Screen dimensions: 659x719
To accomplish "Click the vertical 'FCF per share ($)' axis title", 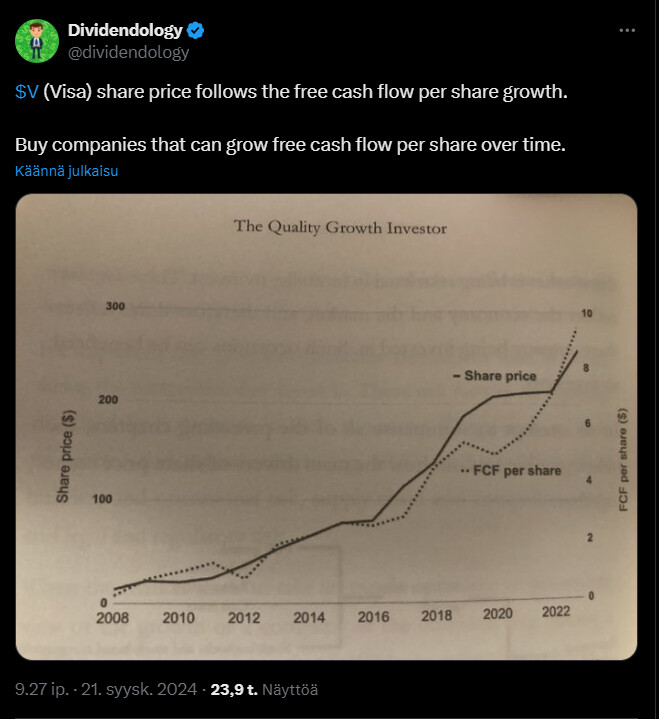I will (623, 460).
